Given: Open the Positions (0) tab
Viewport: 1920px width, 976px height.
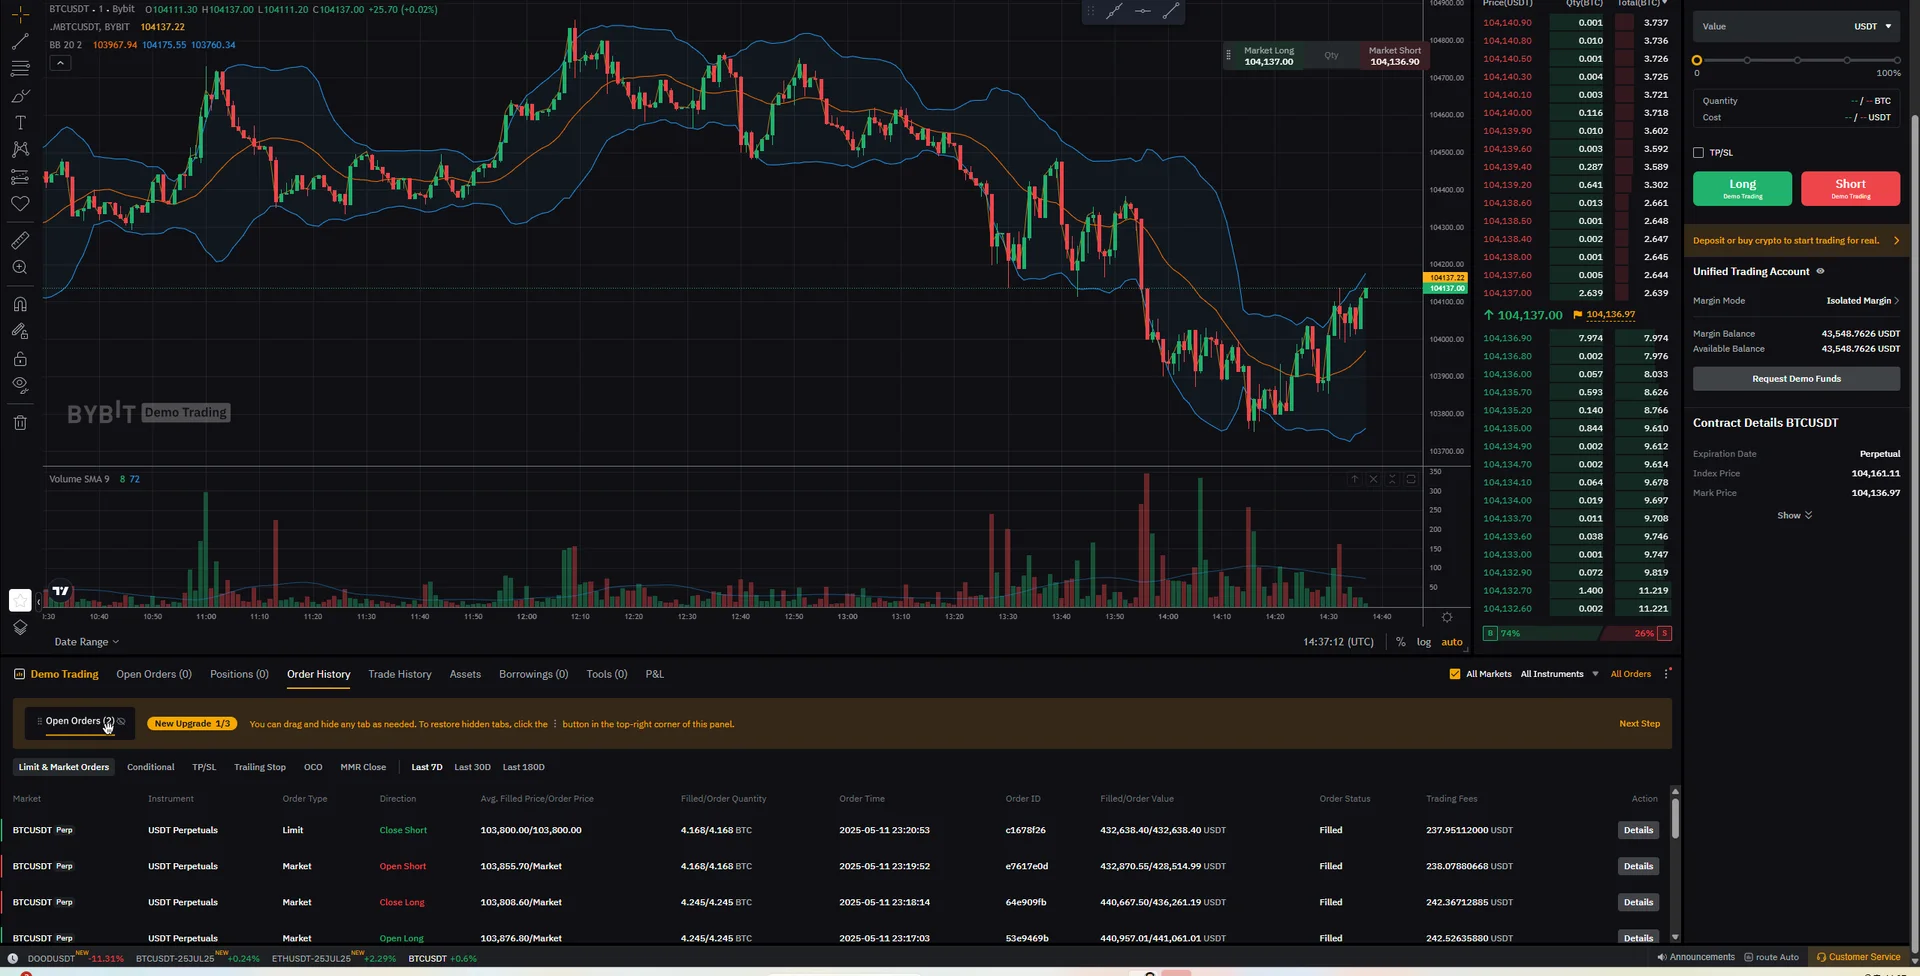Looking at the screenshot, I should 239,675.
